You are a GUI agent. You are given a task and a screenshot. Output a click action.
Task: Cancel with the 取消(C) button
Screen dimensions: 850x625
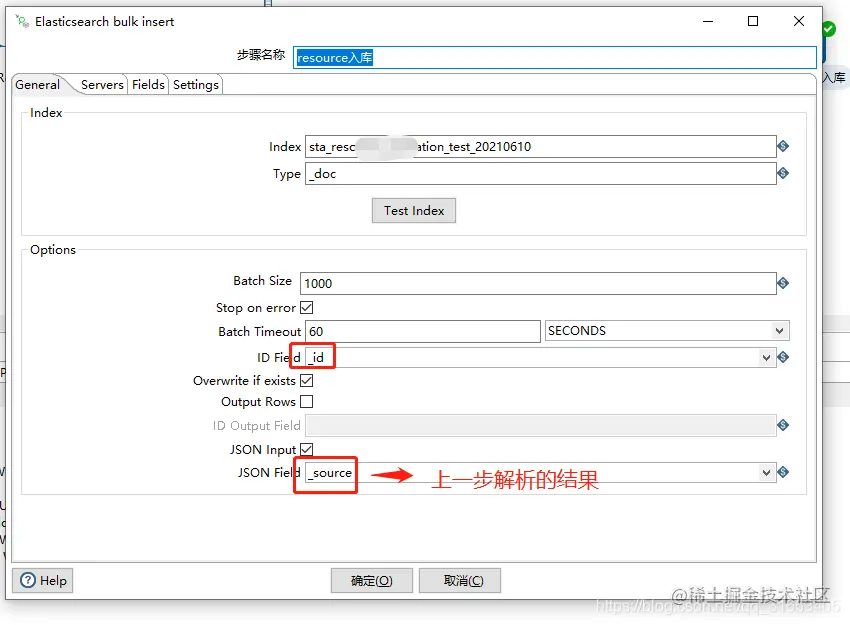tap(460, 581)
